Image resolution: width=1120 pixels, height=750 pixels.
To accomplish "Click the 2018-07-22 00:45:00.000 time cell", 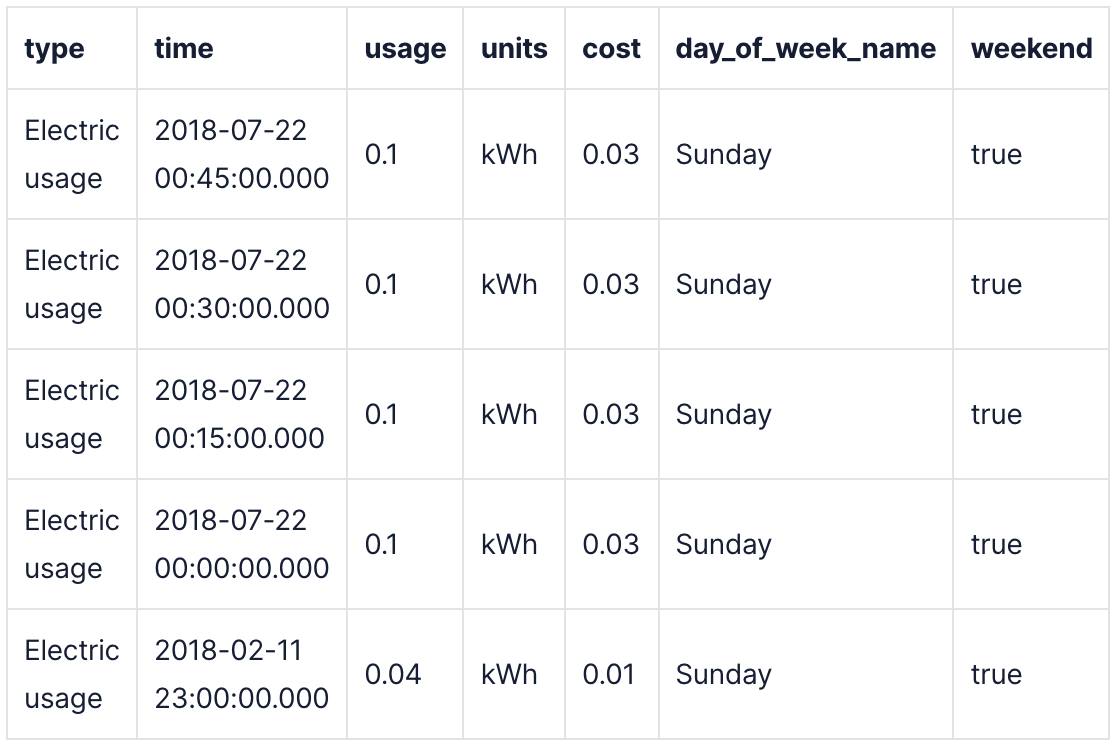I will [x=241, y=154].
